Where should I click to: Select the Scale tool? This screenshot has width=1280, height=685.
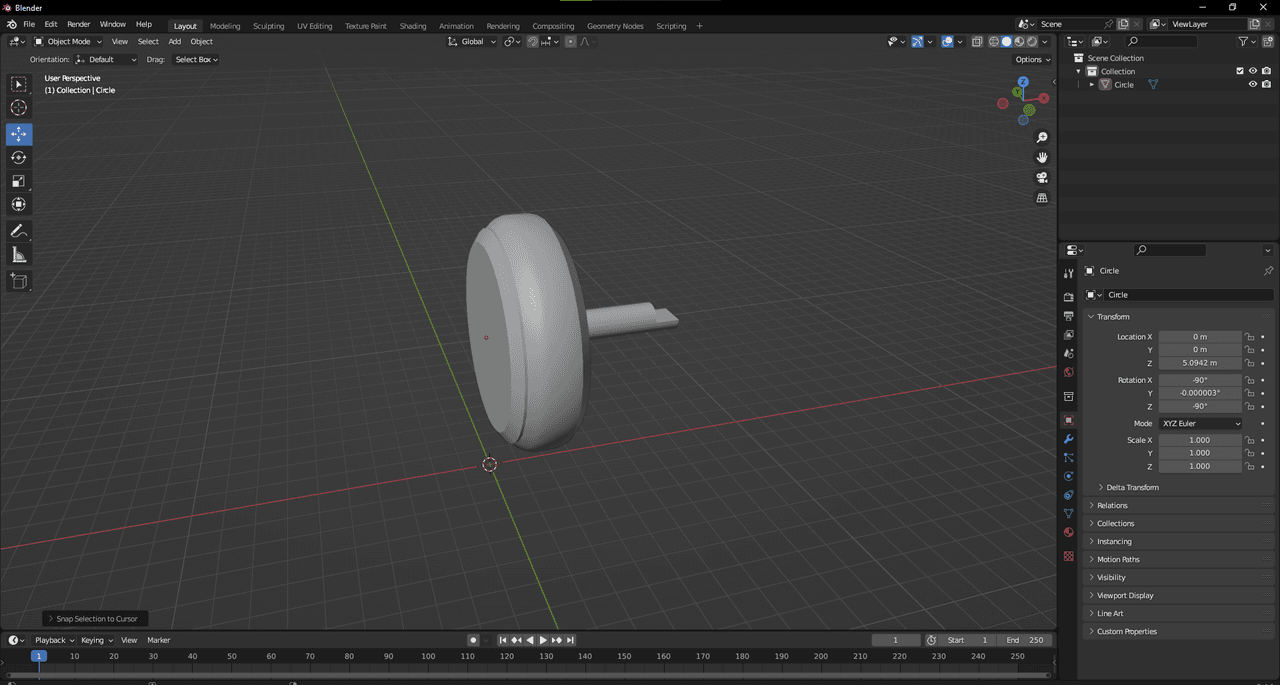(x=19, y=181)
